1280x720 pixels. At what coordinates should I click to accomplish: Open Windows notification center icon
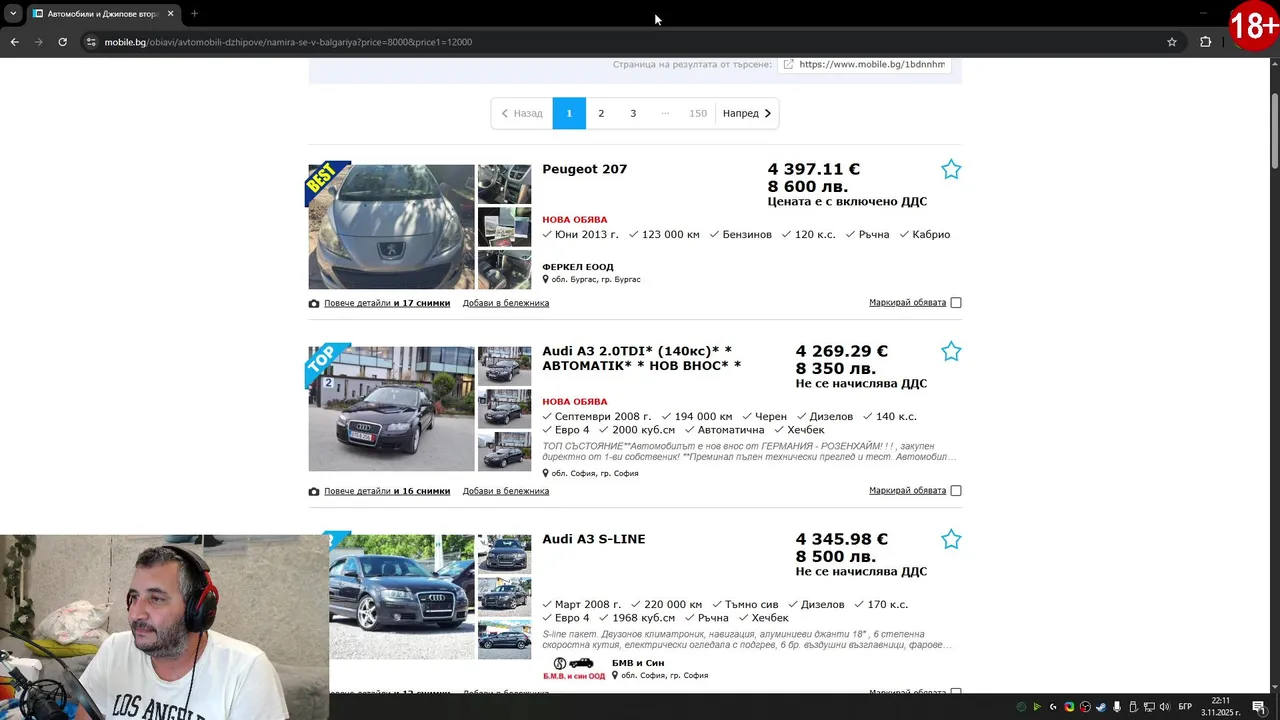pyautogui.click(x=1259, y=707)
